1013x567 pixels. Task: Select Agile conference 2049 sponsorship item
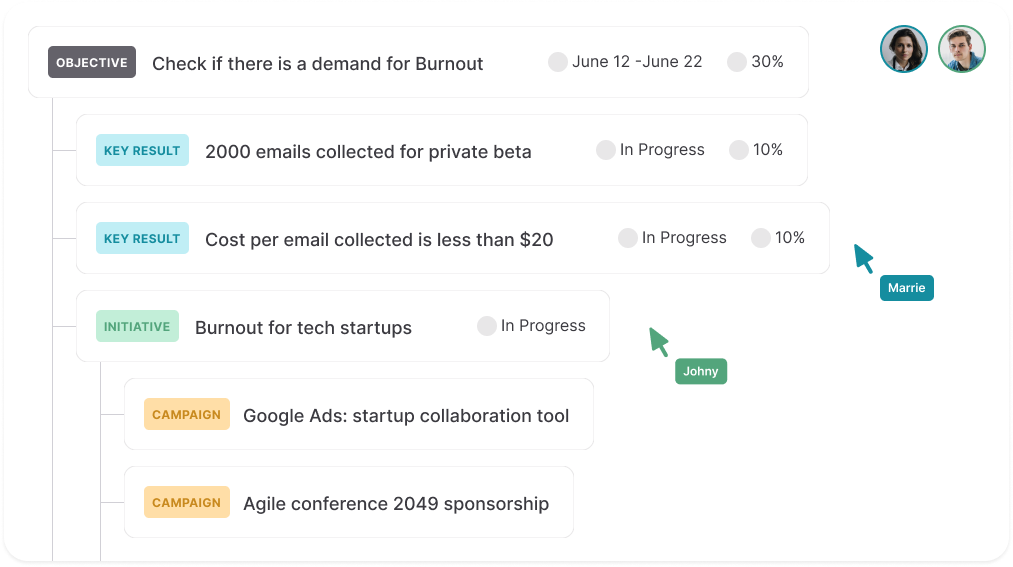pyautogui.click(x=396, y=503)
